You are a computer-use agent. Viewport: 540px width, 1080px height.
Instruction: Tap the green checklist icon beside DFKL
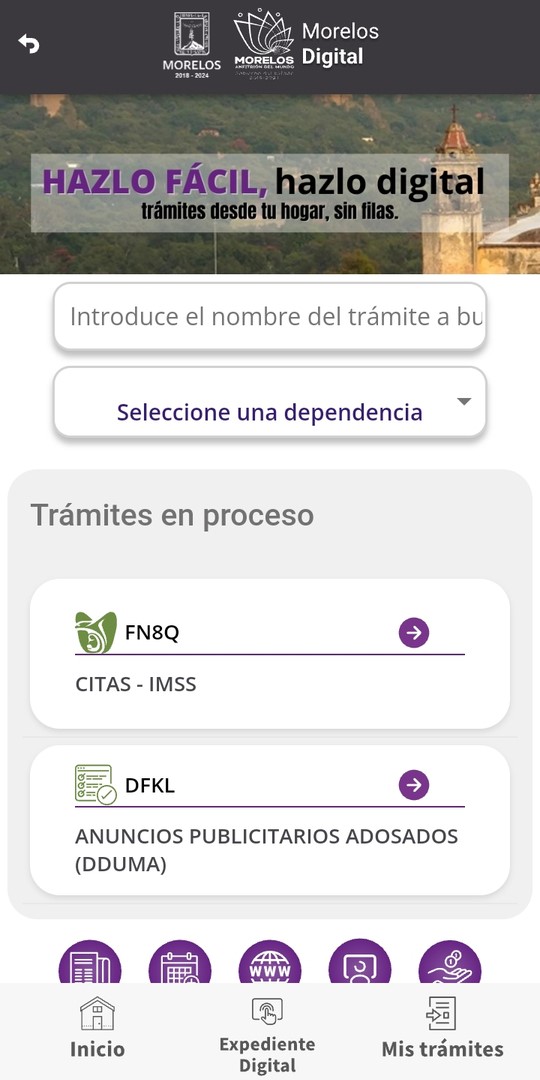coord(96,784)
